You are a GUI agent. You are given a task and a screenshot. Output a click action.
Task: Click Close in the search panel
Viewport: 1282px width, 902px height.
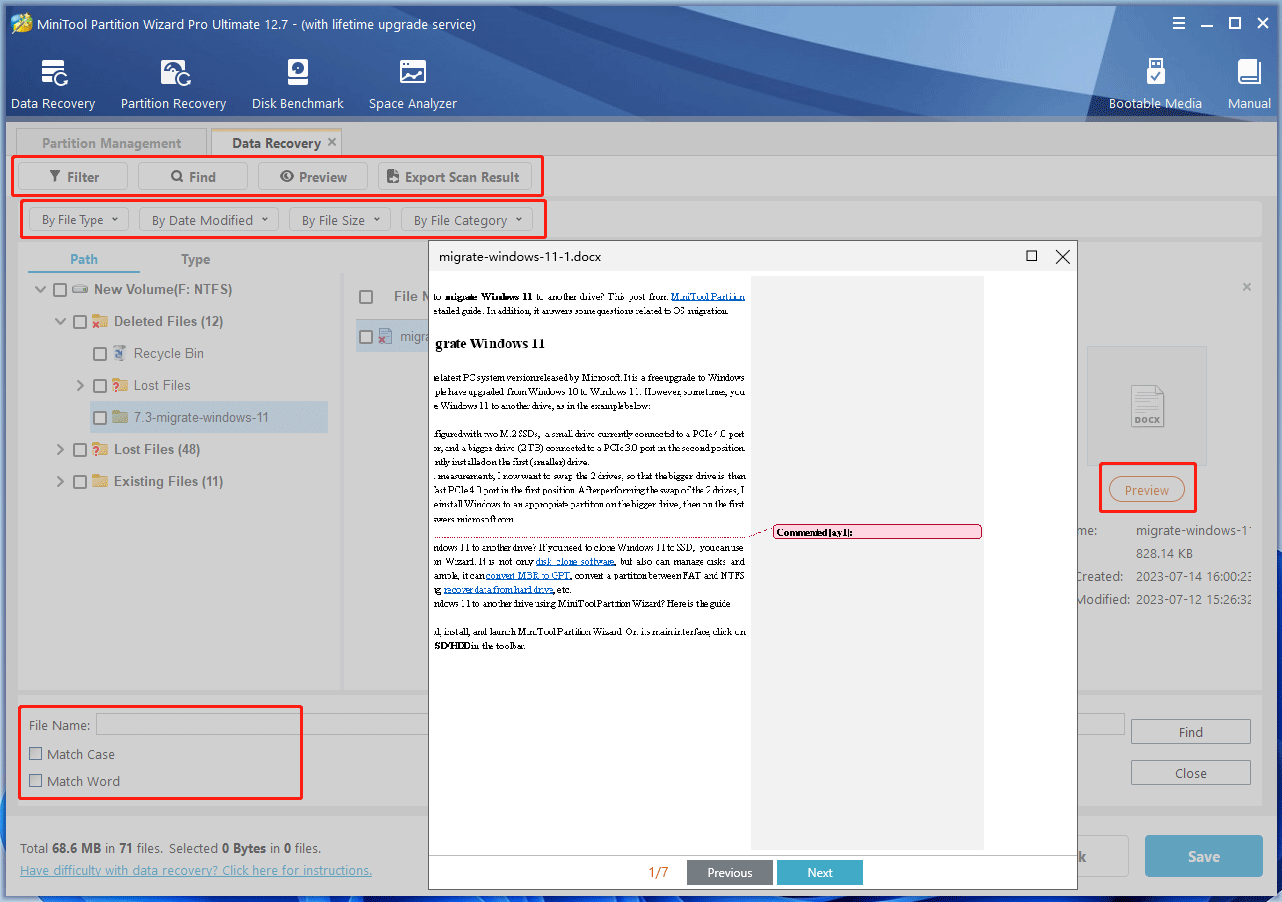[x=1190, y=773]
